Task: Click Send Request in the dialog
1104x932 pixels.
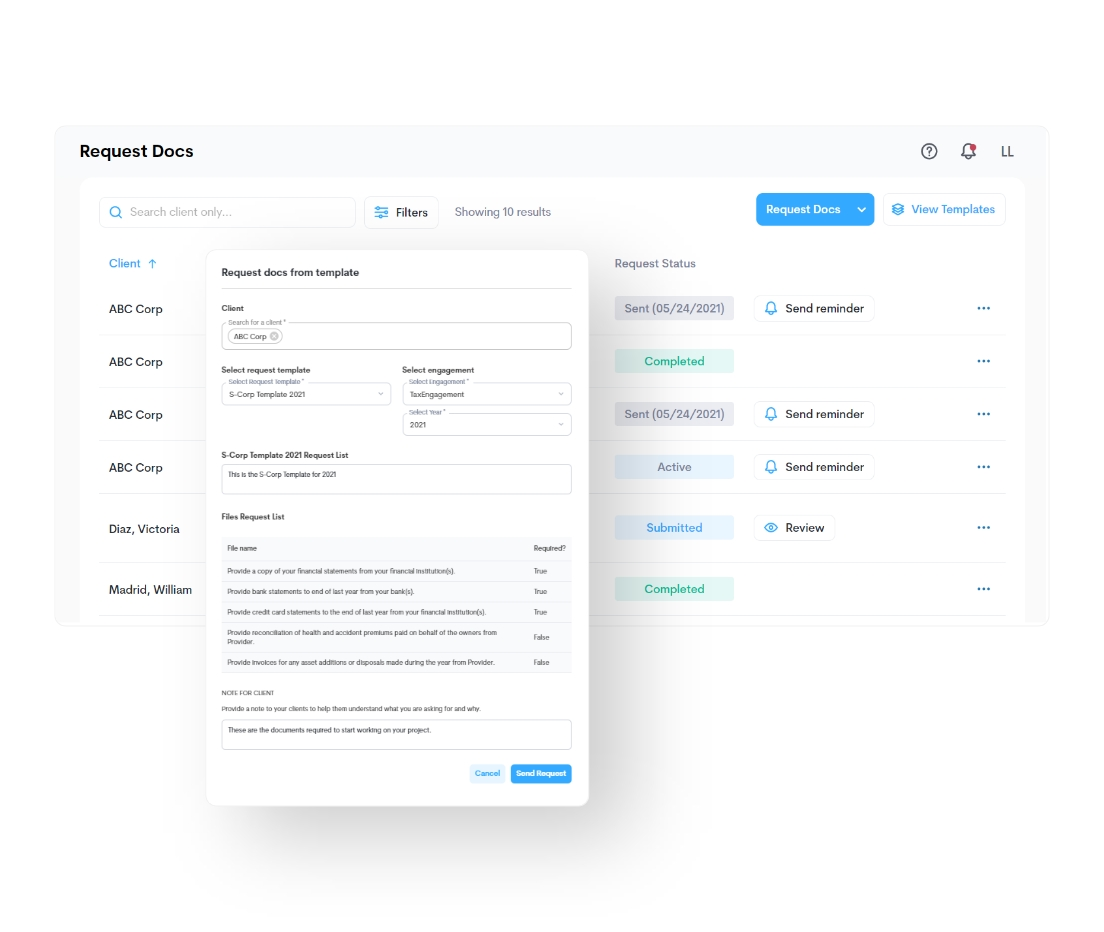Action: click(541, 774)
